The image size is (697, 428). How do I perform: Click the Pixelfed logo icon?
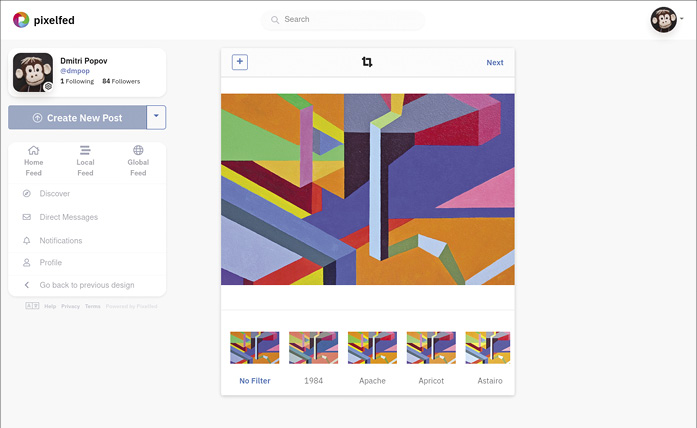[21, 20]
